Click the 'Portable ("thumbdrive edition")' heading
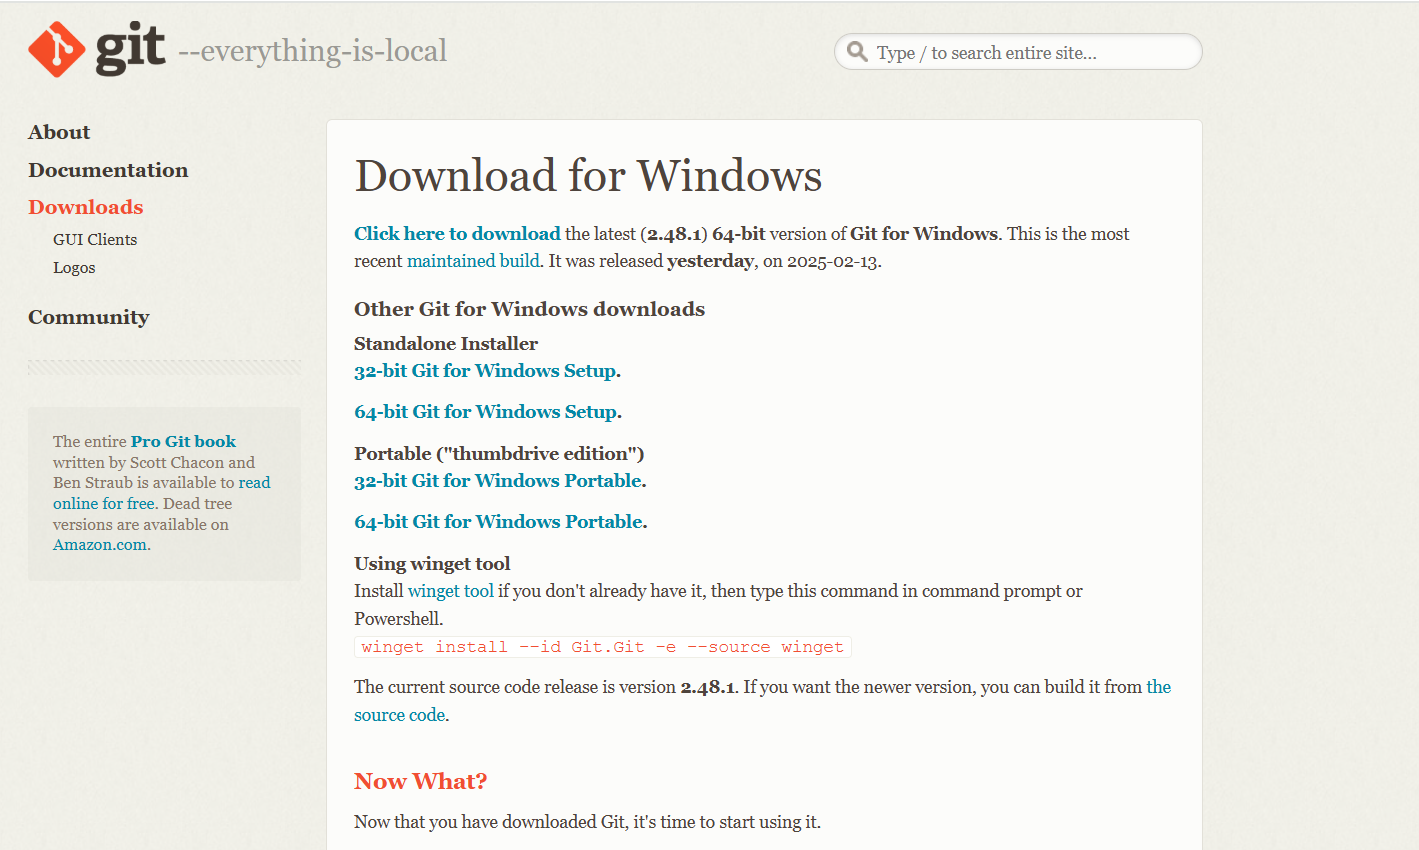This screenshot has width=1419, height=850. tap(499, 453)
